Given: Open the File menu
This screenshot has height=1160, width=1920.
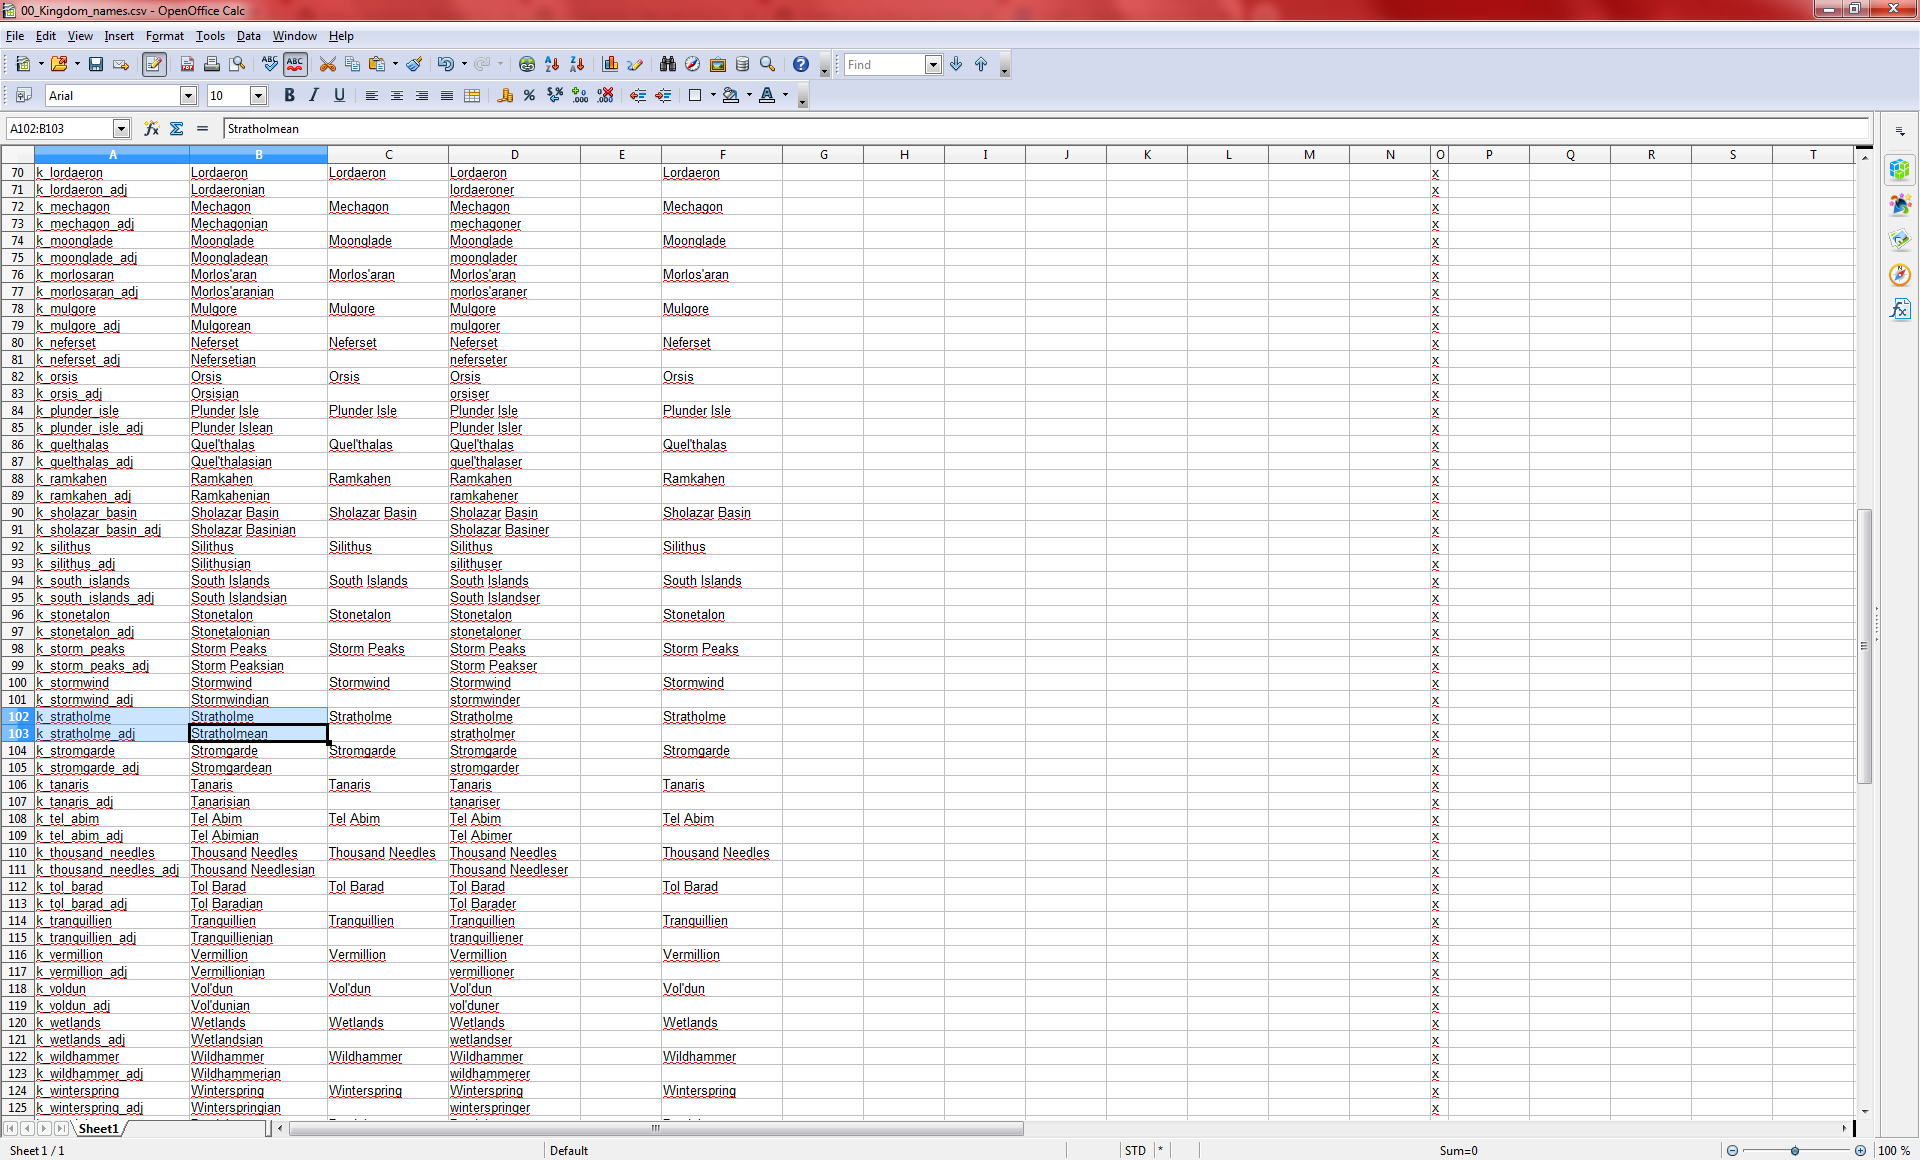Looking at the screenshot, I should 15,36.
